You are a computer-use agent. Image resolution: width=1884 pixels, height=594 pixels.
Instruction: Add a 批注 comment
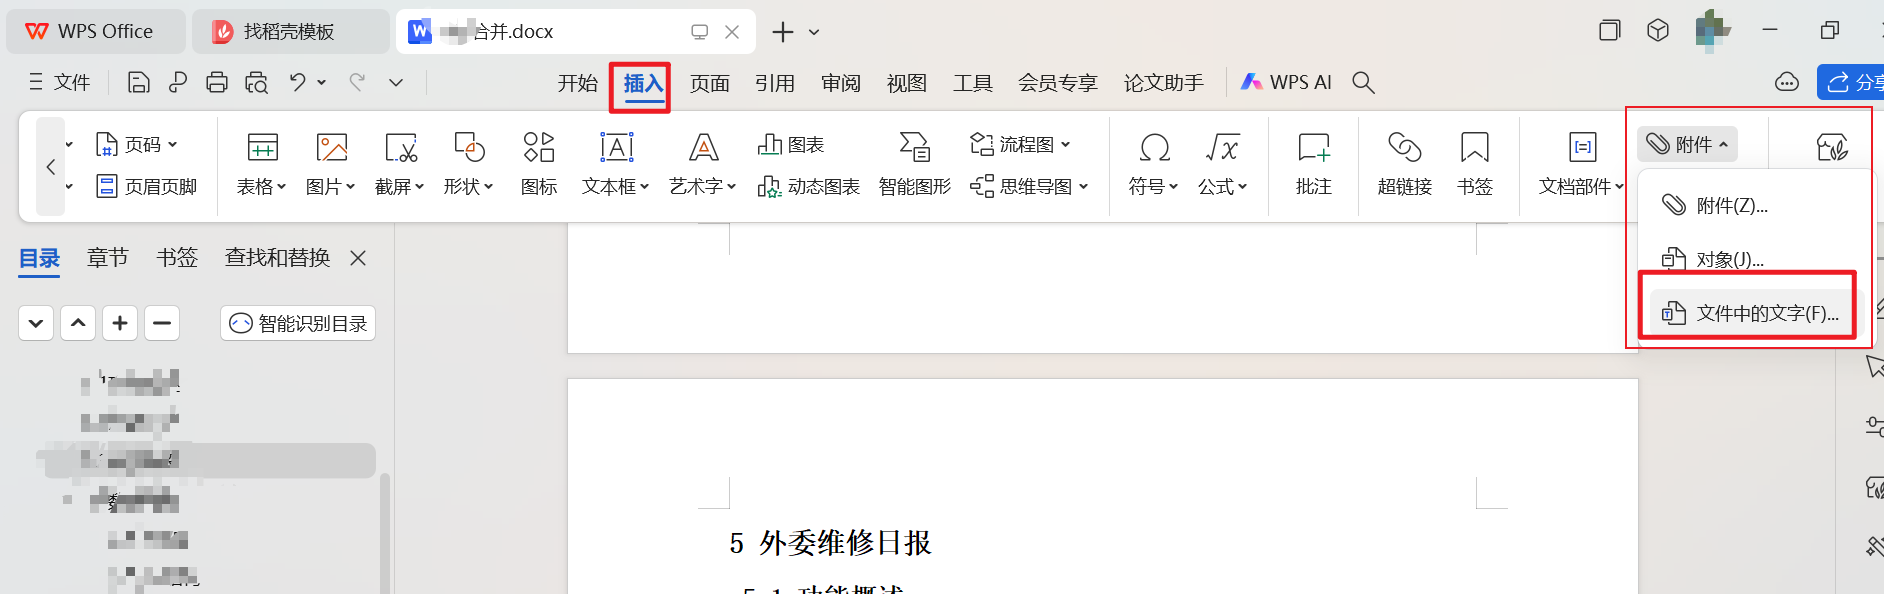(1314, 163)
